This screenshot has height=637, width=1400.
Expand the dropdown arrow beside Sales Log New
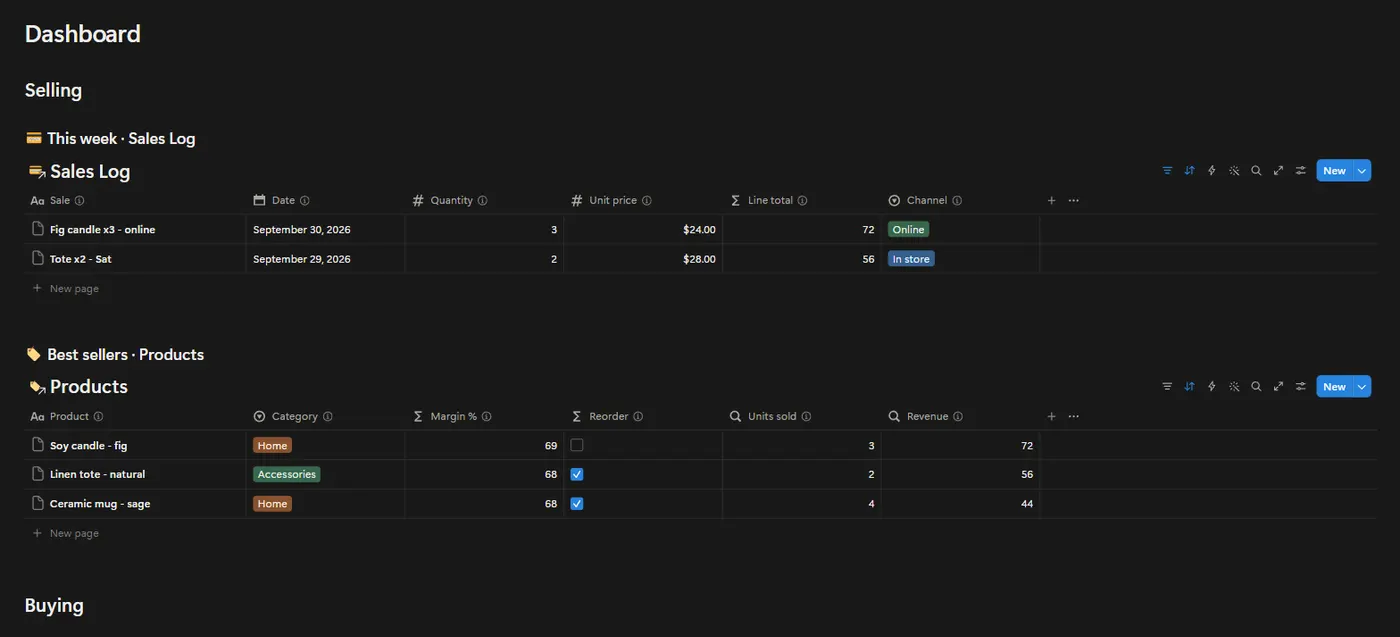tap(1362, 171)
